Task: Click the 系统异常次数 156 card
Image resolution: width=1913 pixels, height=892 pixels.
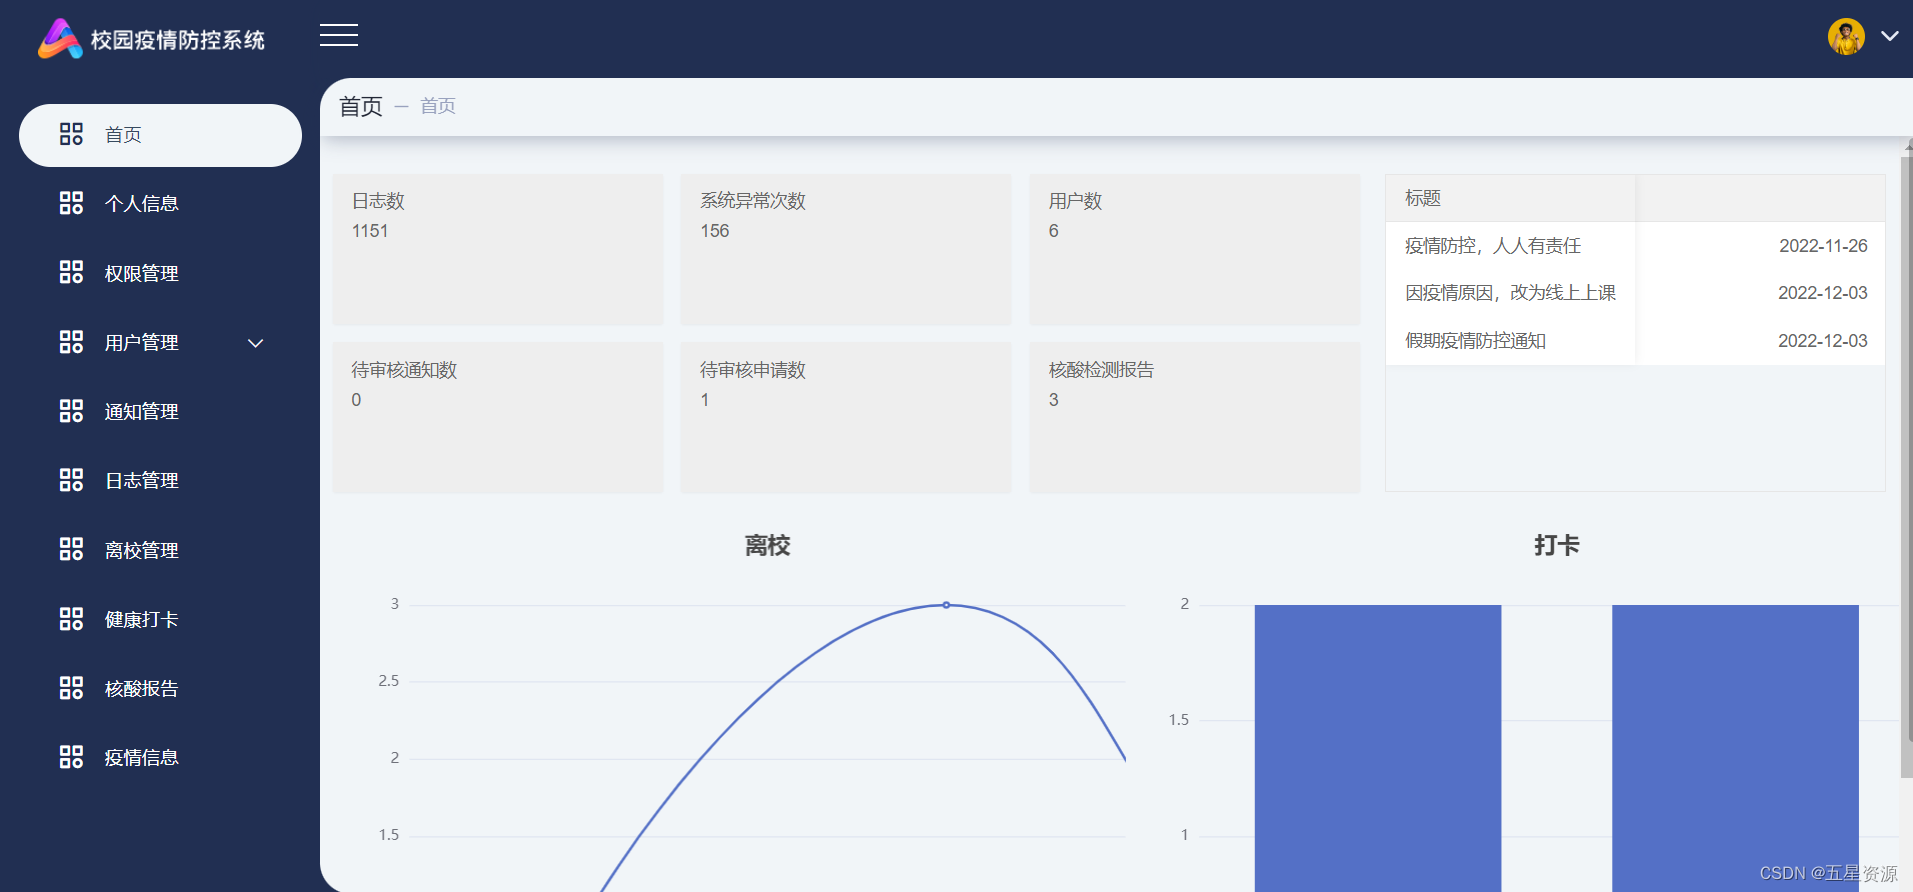Action: click(x=846, y=250)
